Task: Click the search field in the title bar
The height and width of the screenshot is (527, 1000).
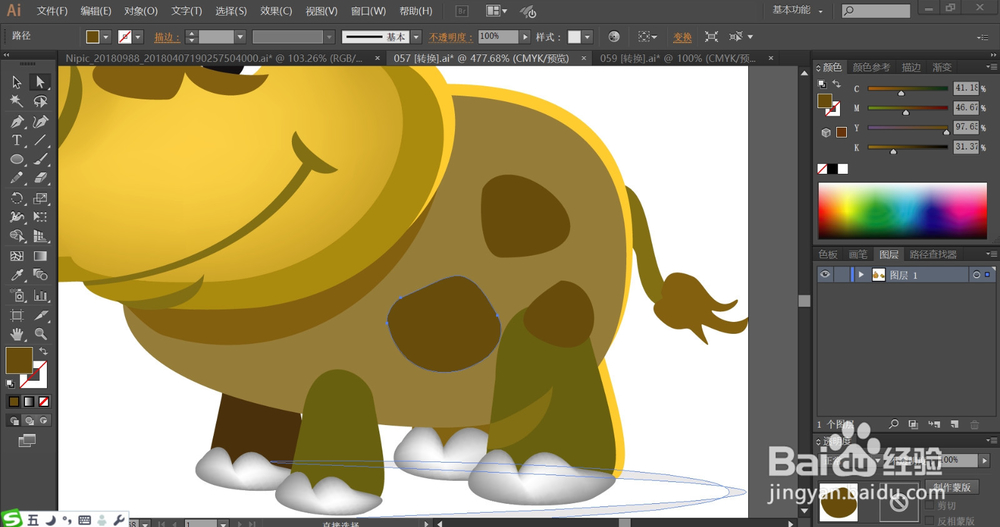Action: click(876, 11)
